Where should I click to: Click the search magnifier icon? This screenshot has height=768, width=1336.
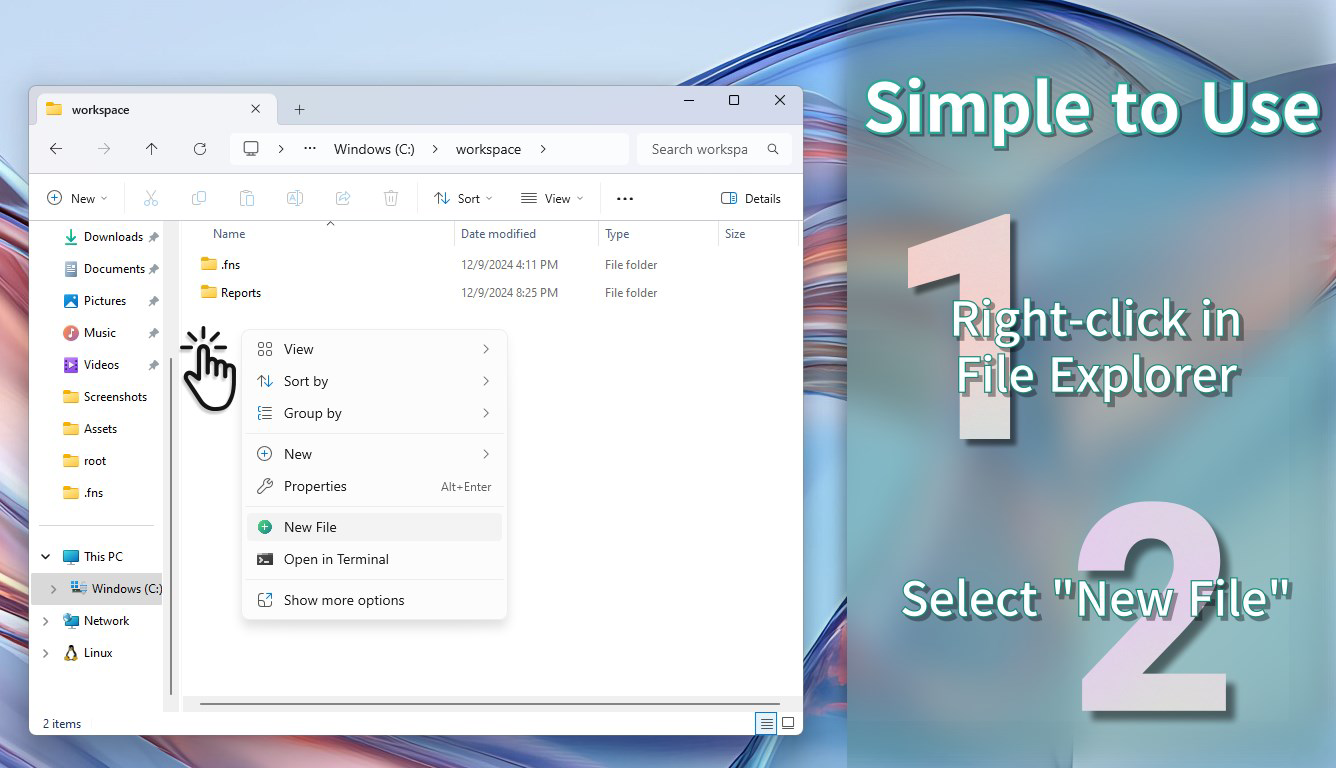click(773, 149)
